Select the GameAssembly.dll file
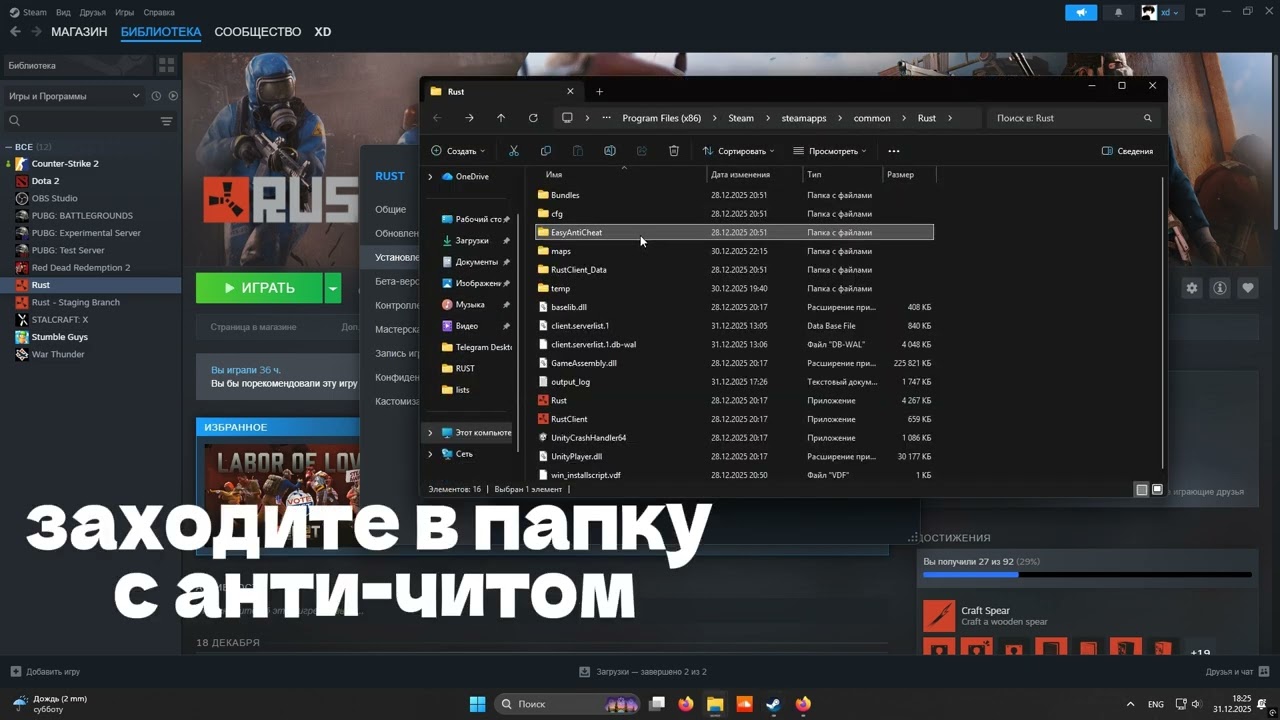 click(734, 363)
